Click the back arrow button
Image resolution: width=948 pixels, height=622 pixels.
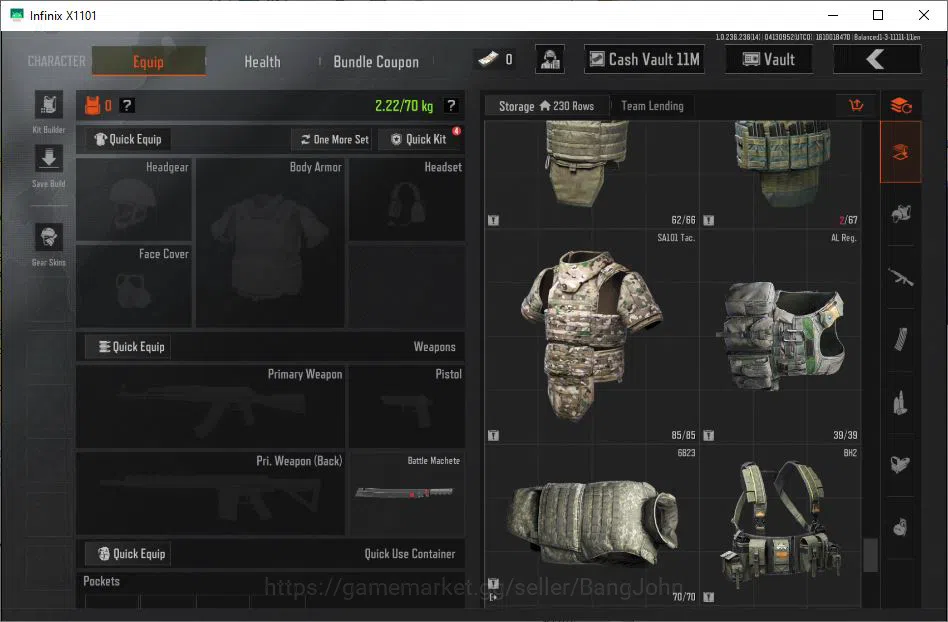coord(877,59)
